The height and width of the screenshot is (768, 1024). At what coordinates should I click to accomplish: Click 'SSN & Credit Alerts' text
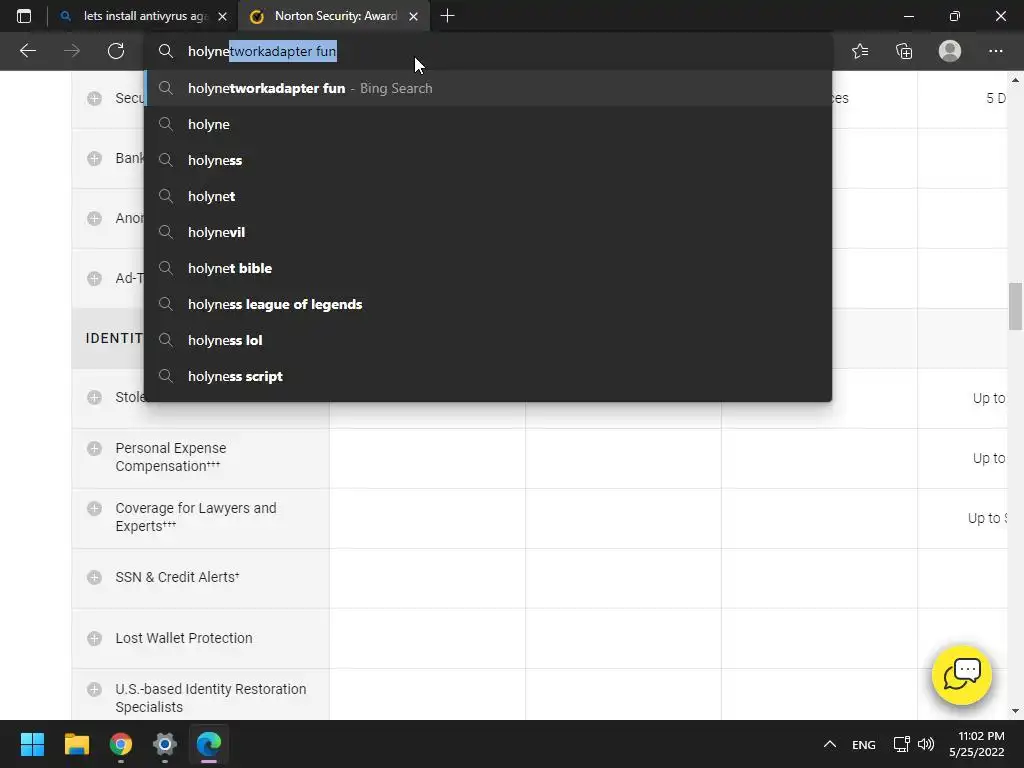tap(177, 577)
